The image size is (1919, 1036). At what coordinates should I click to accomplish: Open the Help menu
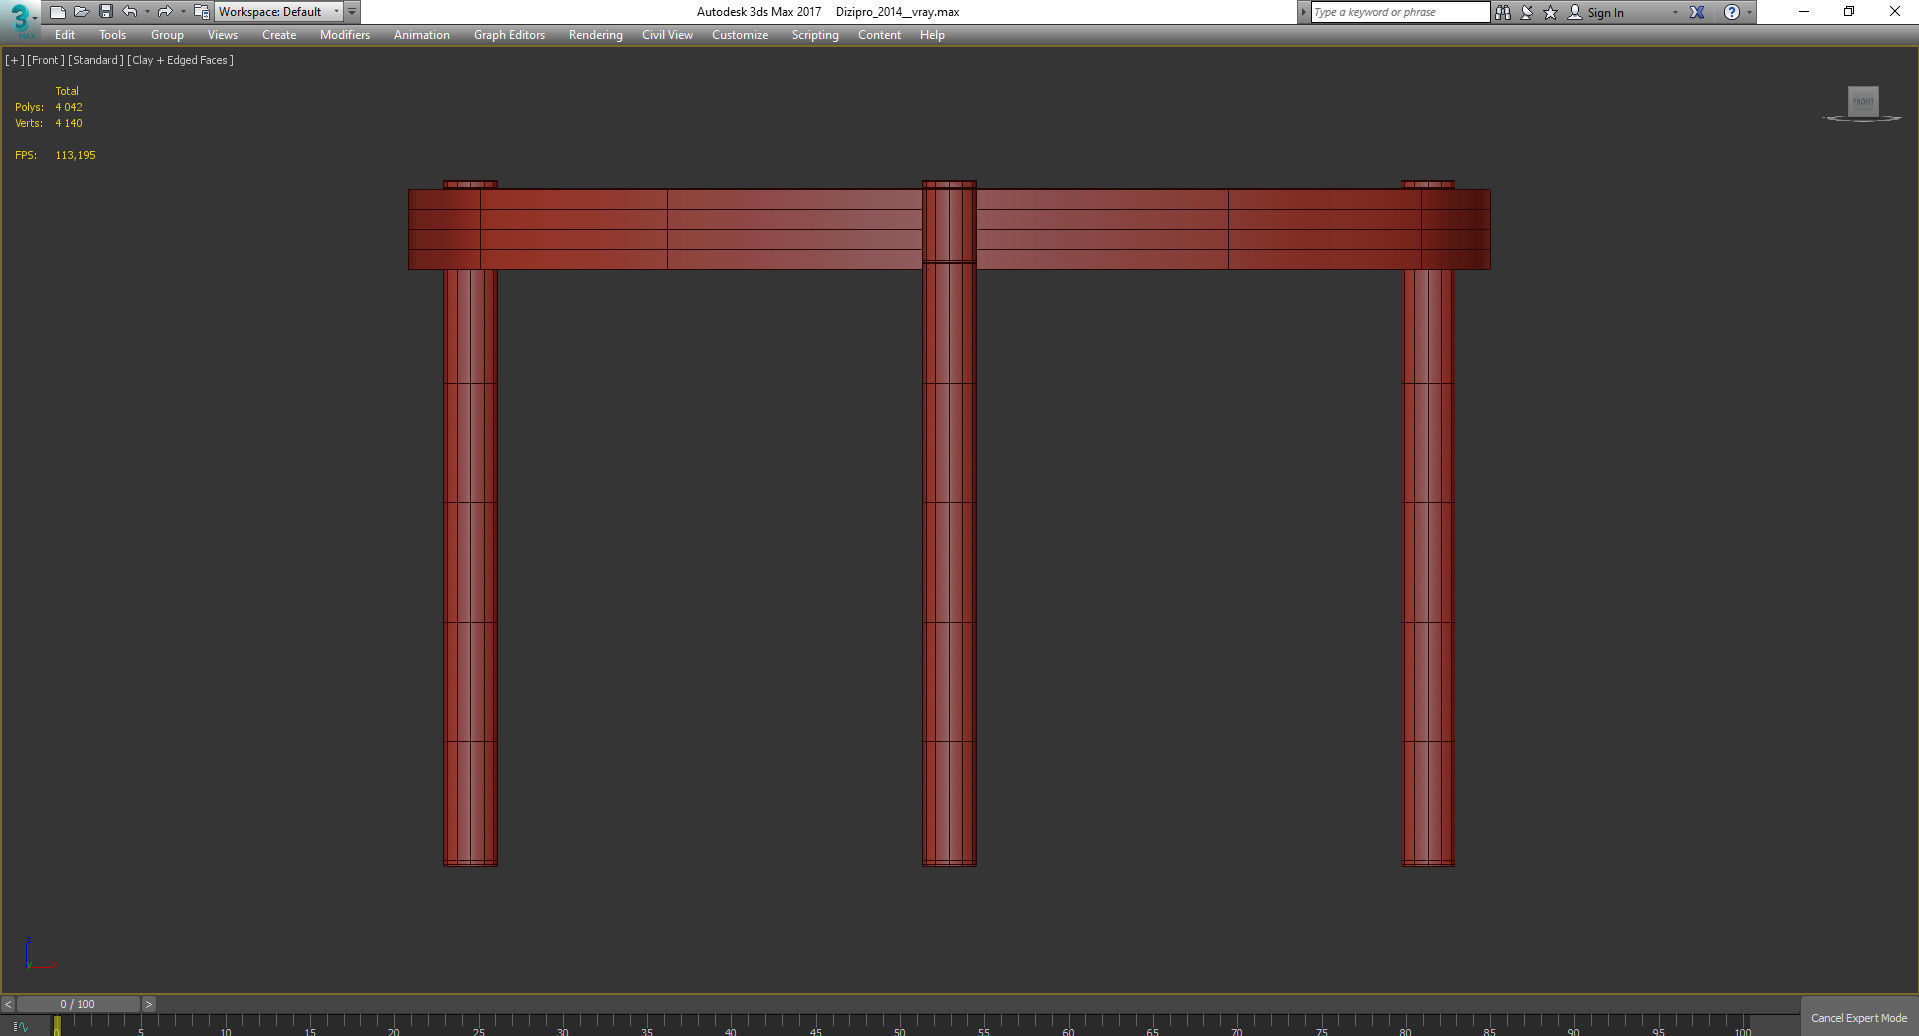coord(932,35)
